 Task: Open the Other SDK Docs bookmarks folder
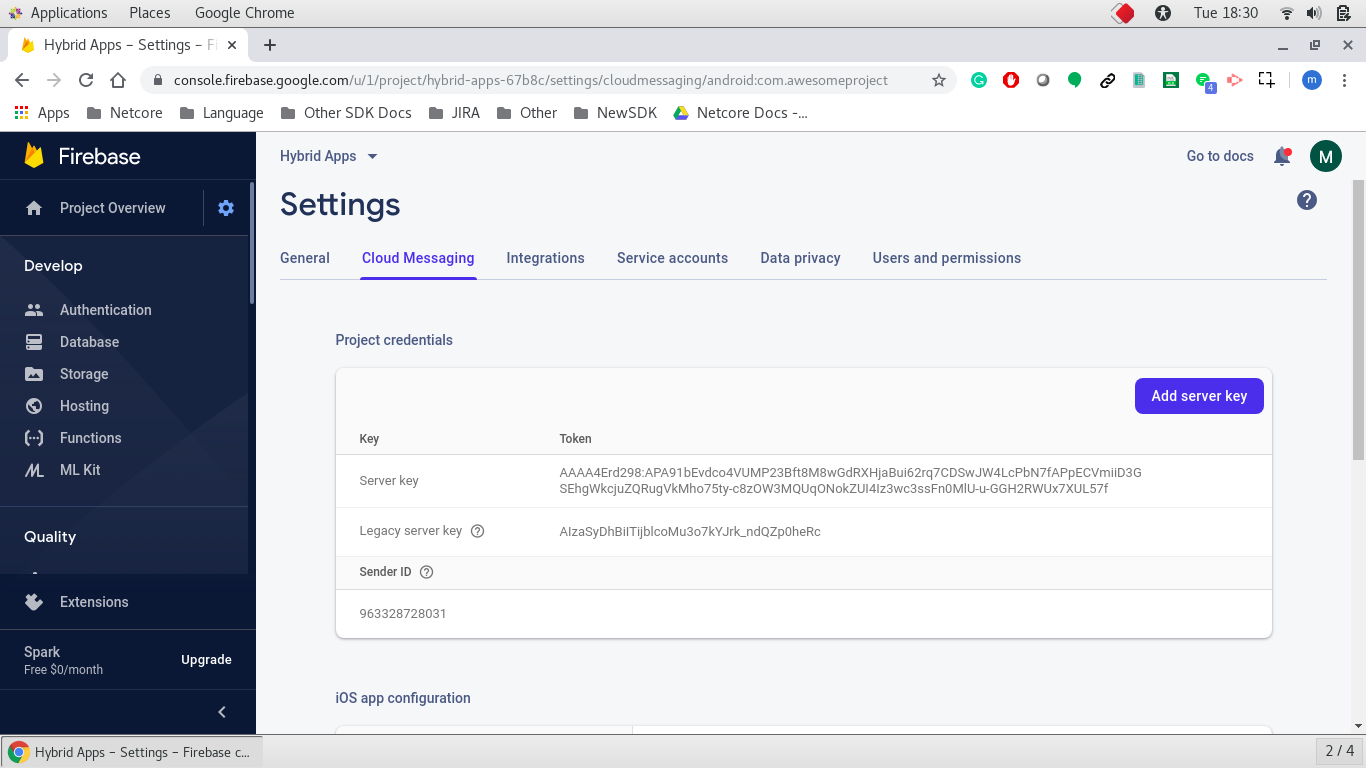point(346,113)
